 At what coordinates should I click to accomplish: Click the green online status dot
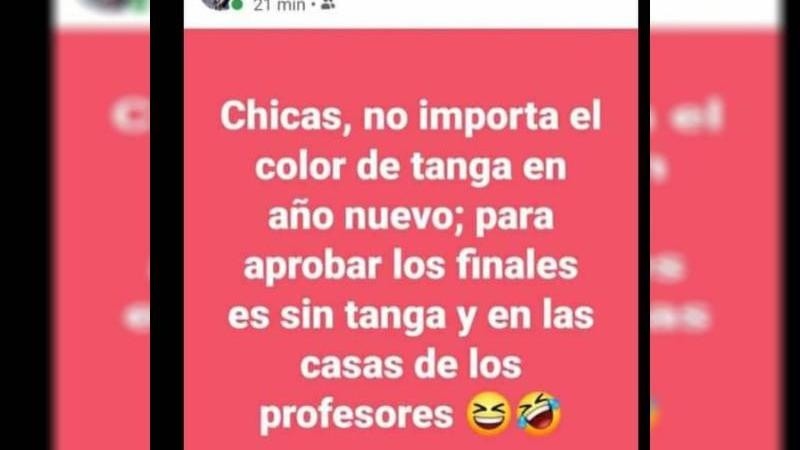coord(237,5)
